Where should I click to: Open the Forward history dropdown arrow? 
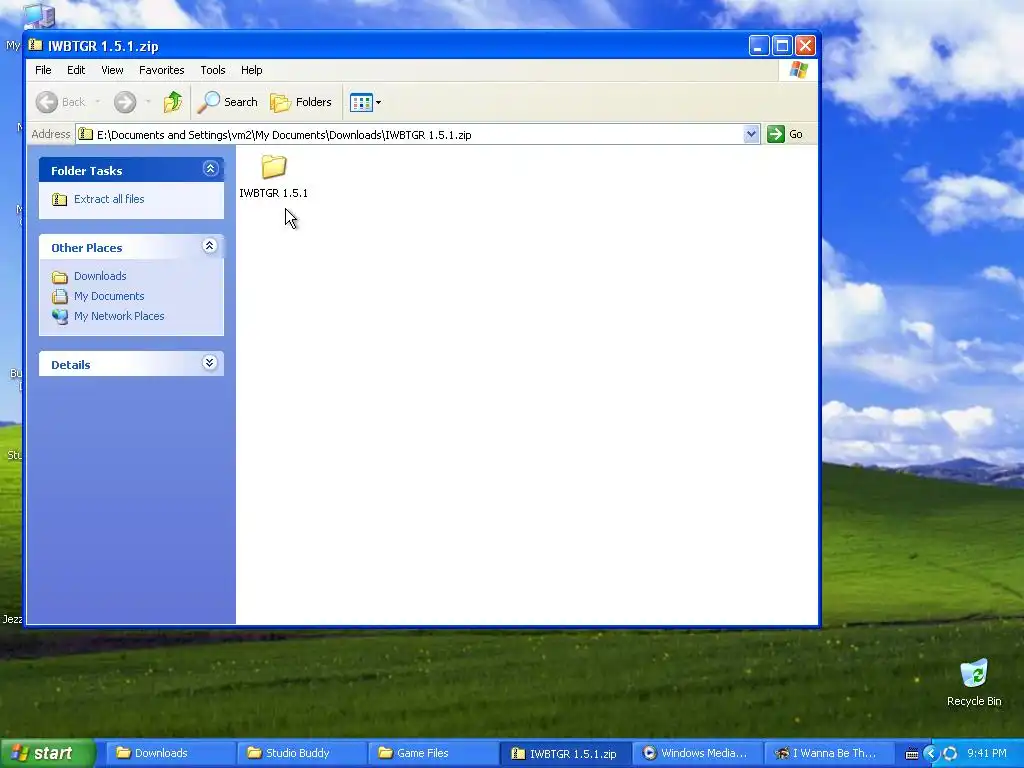[148, 102]
